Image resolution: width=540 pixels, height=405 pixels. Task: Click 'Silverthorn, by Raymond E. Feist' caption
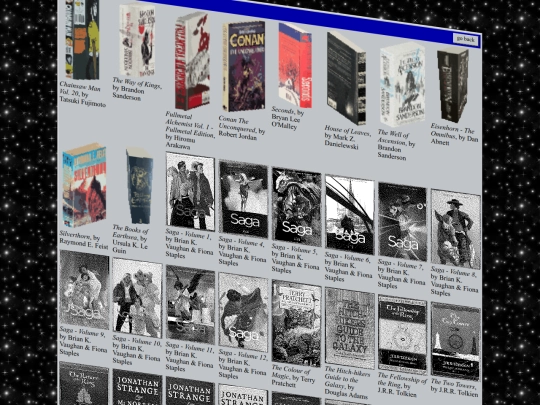point(84,239)
